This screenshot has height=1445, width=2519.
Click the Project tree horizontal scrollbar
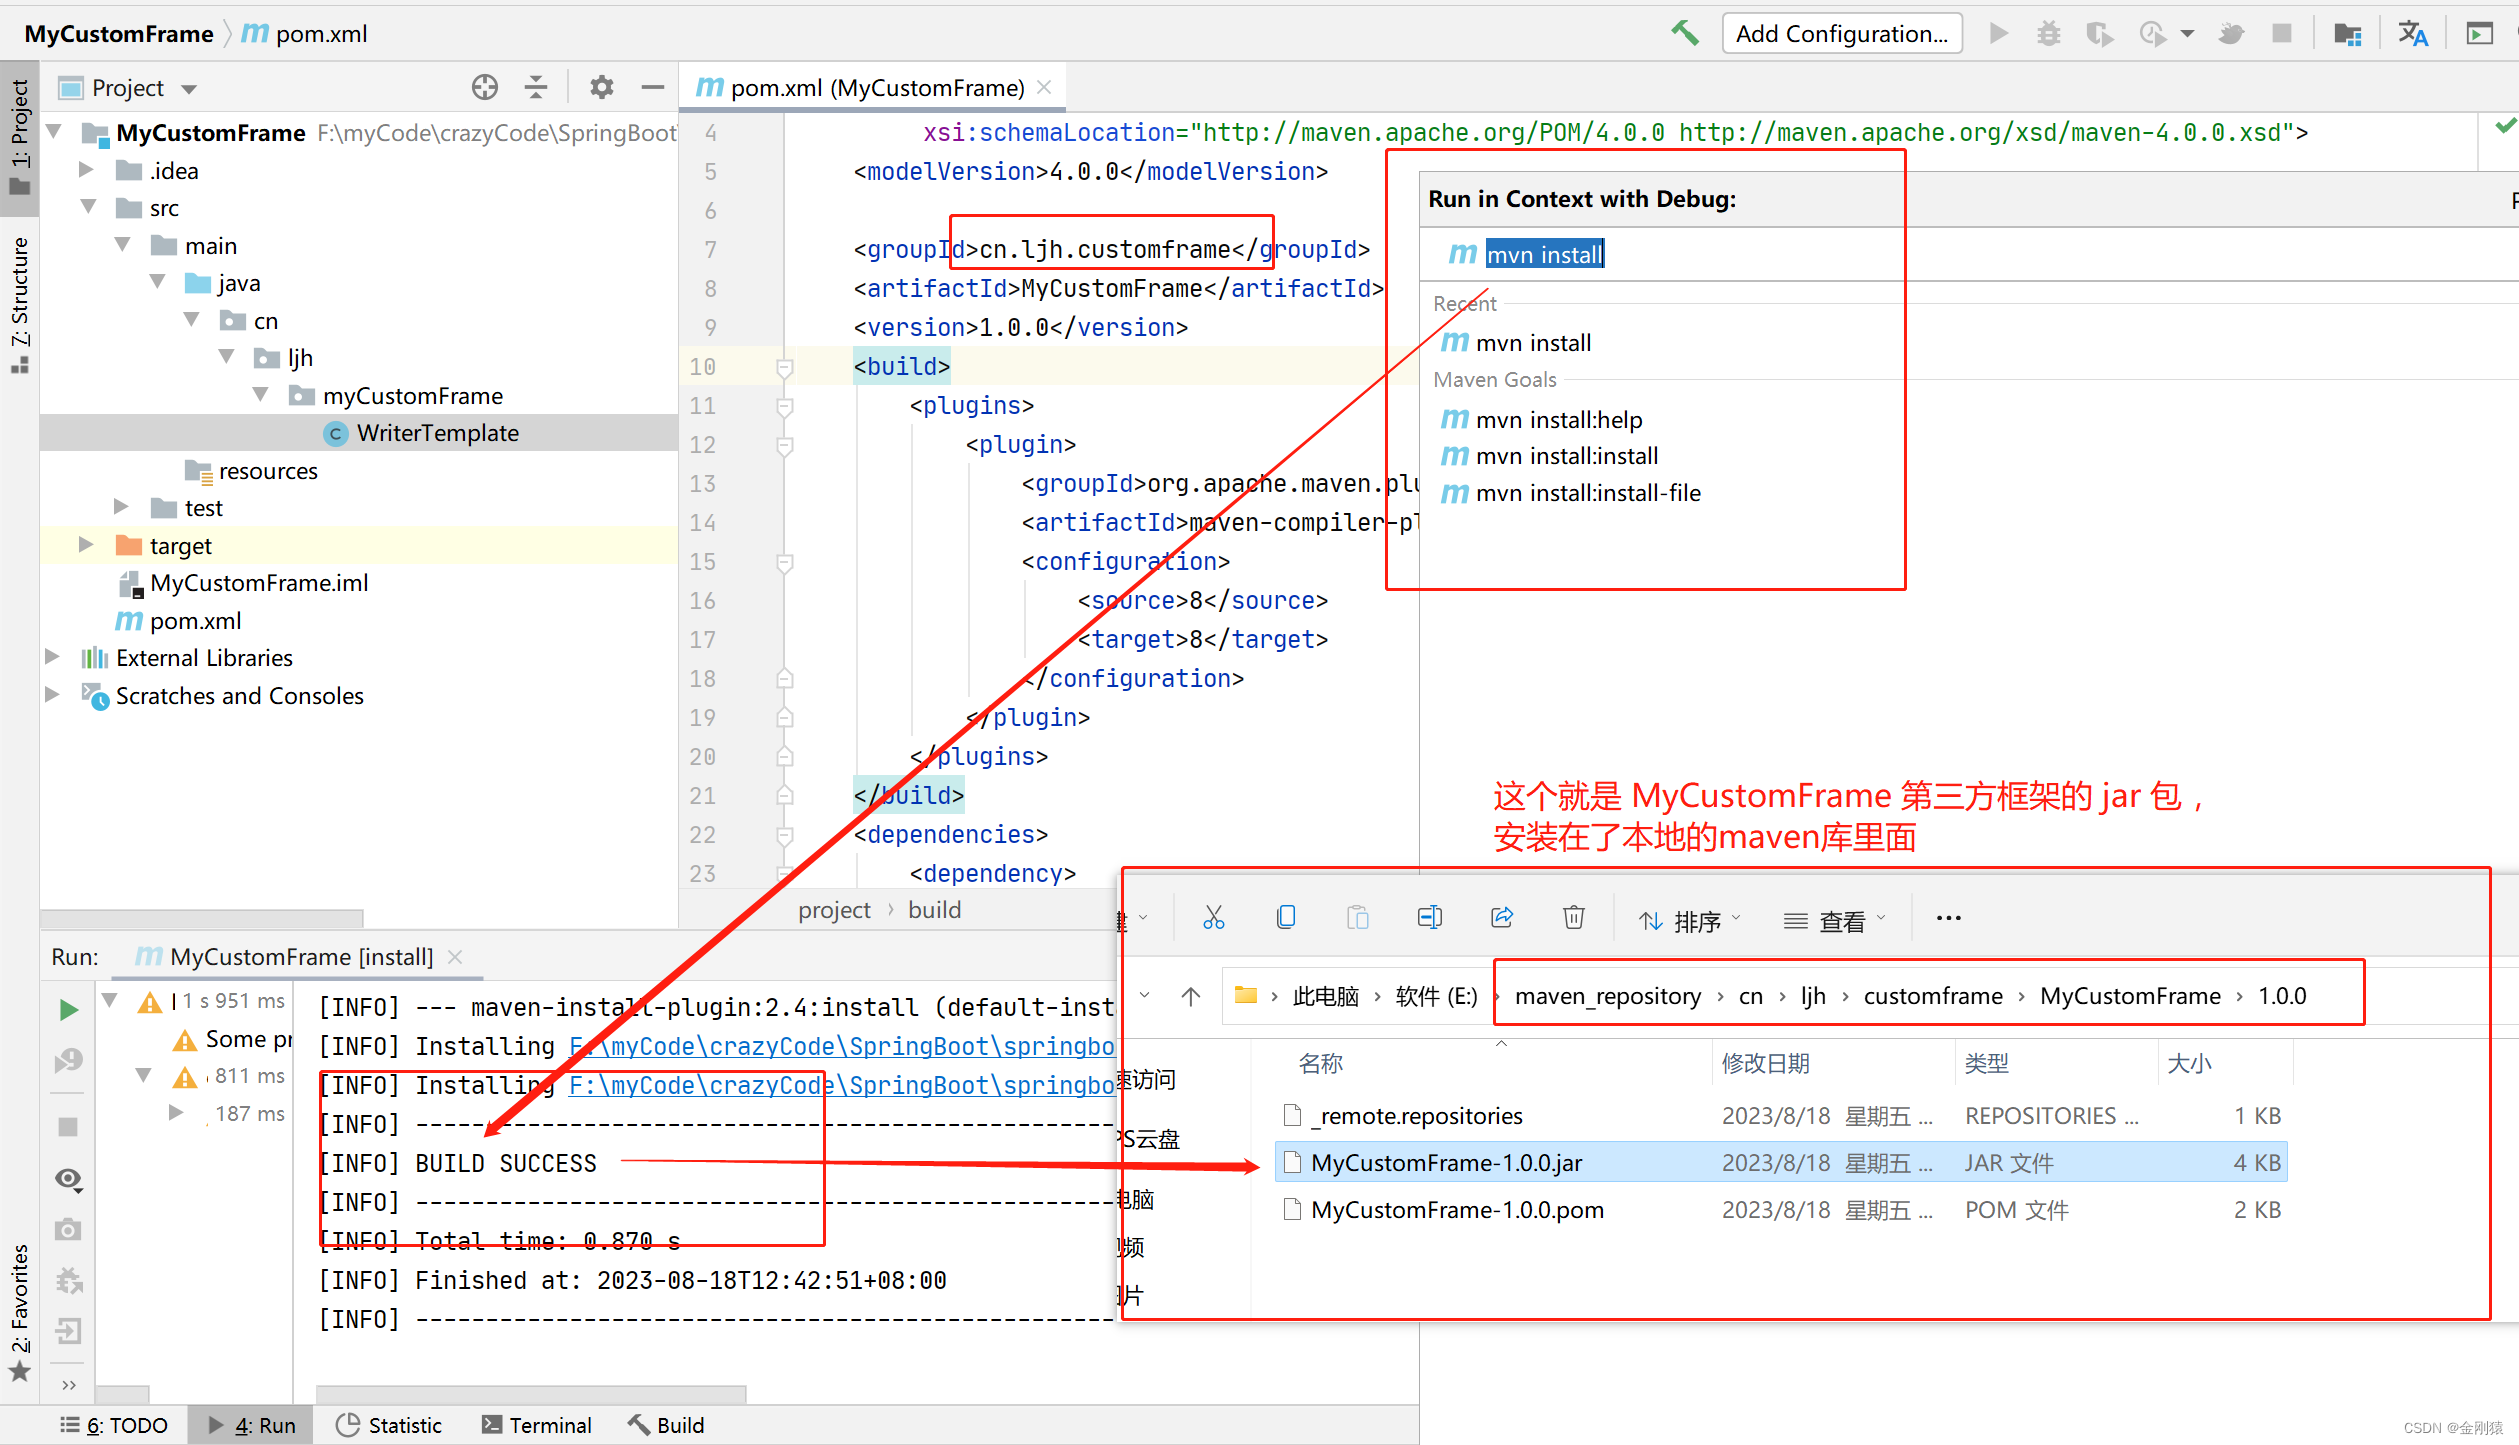(202, 917)
